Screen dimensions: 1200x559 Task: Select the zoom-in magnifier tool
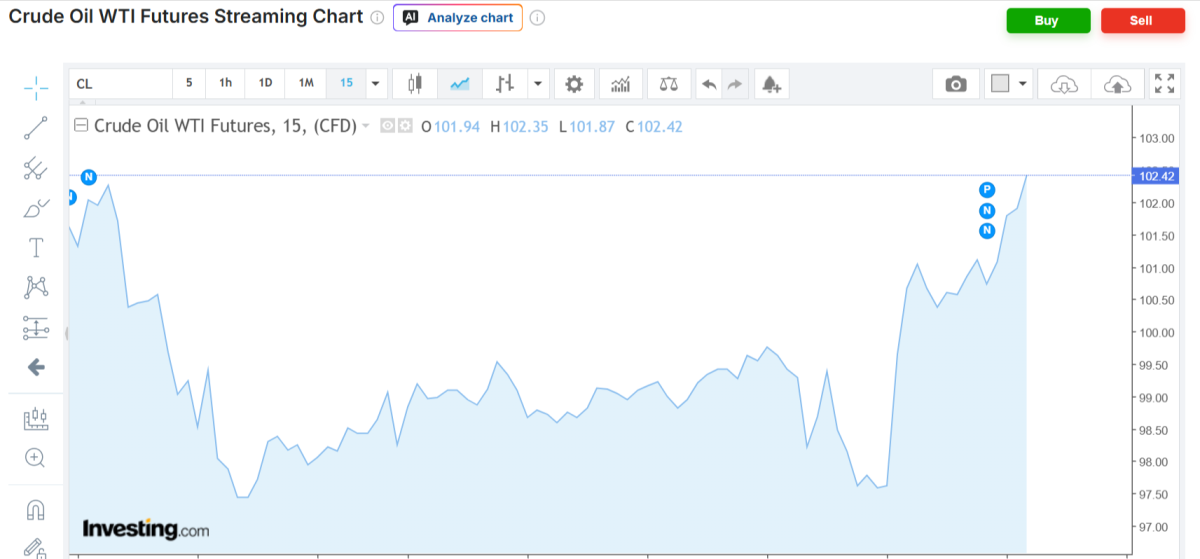click(x=36, y=458)
